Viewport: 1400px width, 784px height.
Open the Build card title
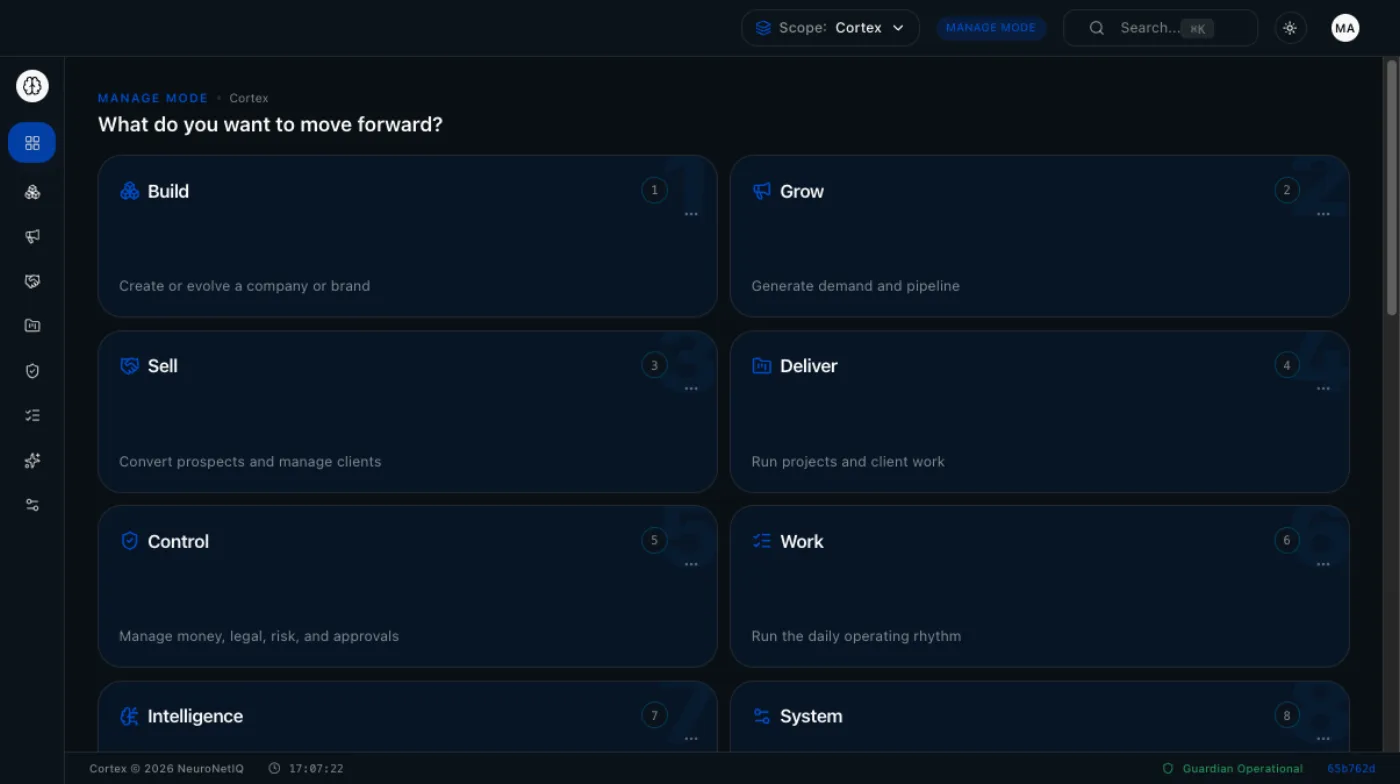(168, 191)
